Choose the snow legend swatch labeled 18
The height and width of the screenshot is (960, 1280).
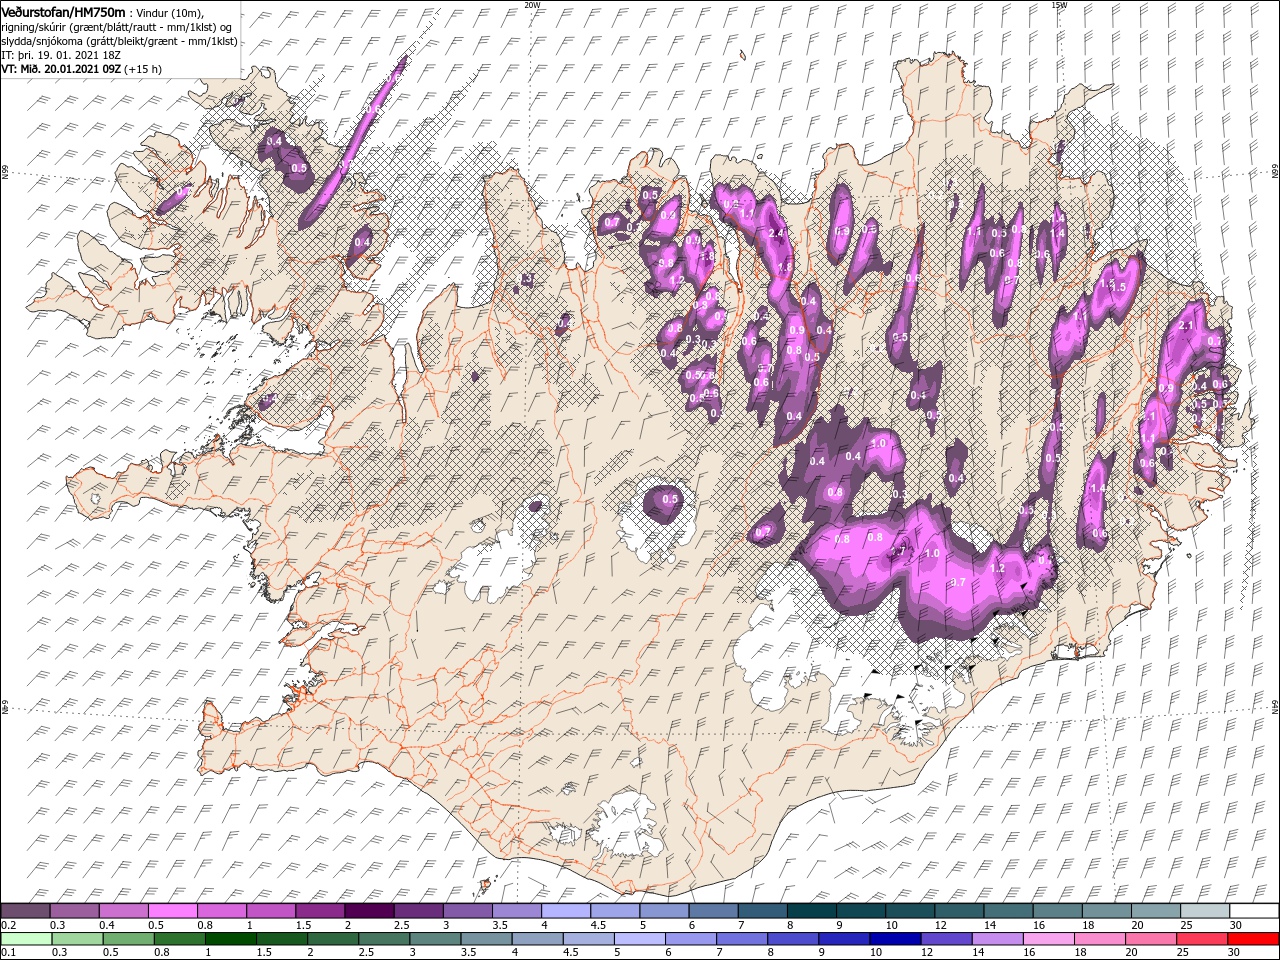[x=1106, y=911]
